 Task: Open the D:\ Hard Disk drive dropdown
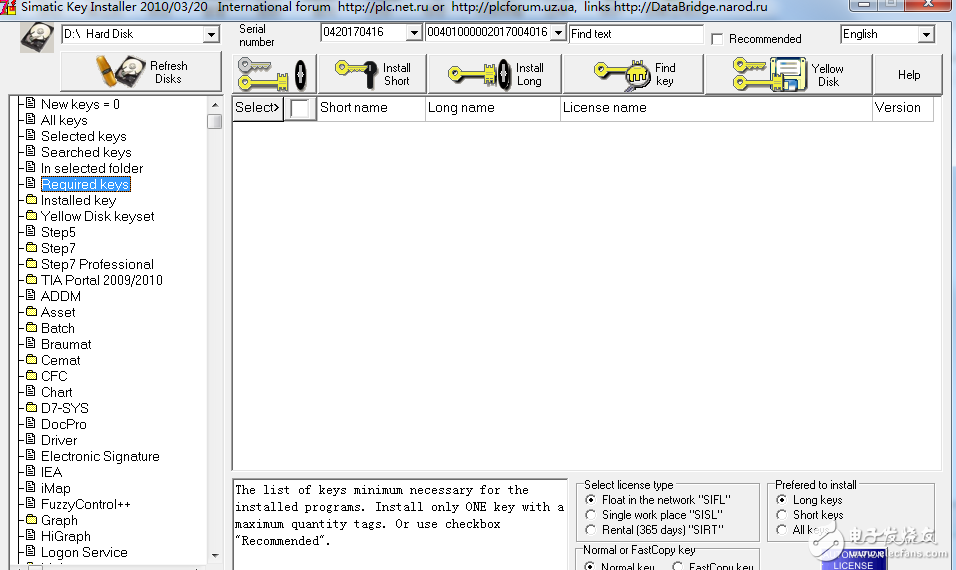click(x=210, y=35)
